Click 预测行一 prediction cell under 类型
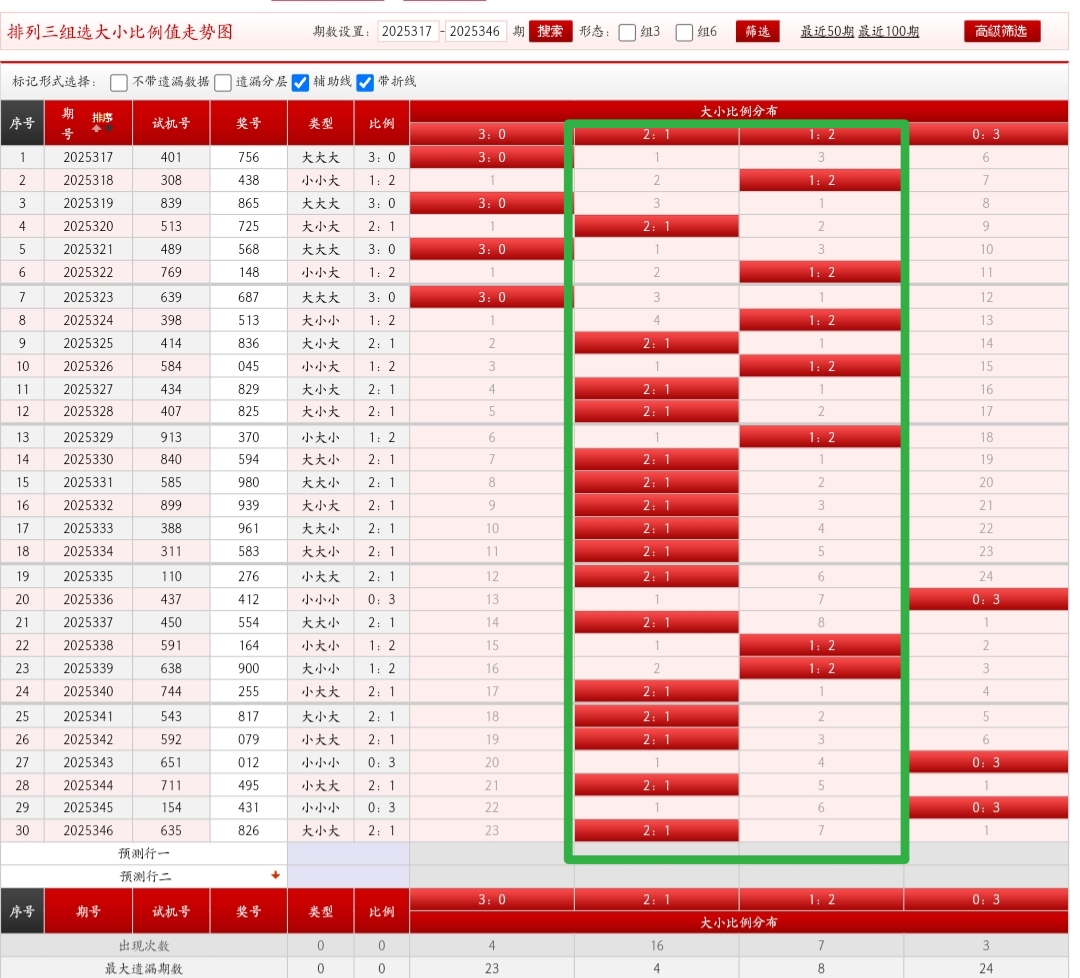The image size is (1080, 978). coord(320,853)
